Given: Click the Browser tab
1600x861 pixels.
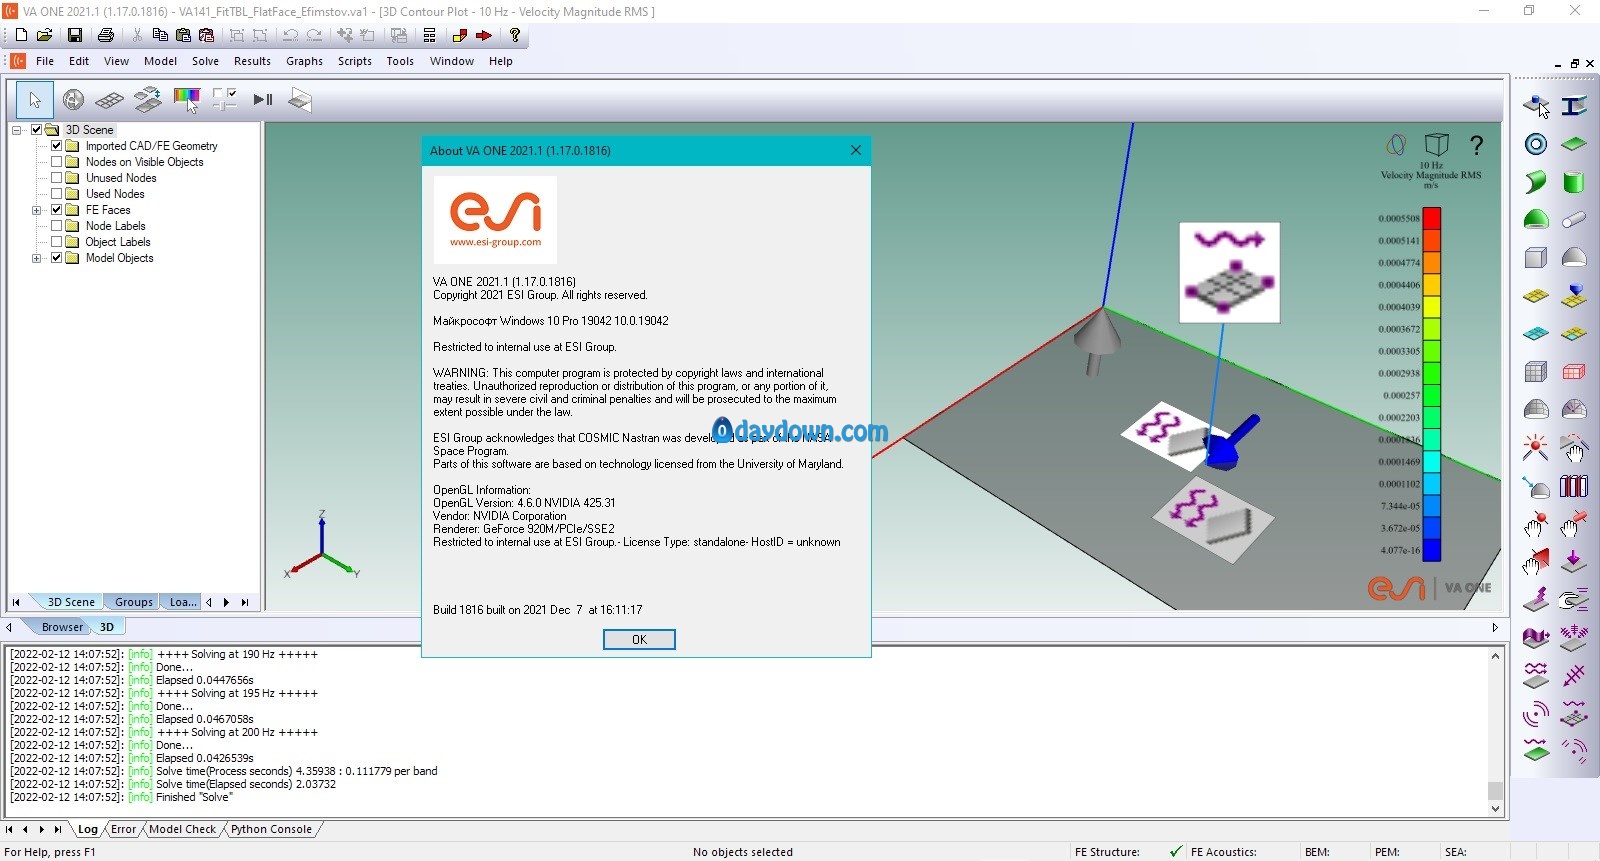Looking at the screenshot, I should coord(62,627).
